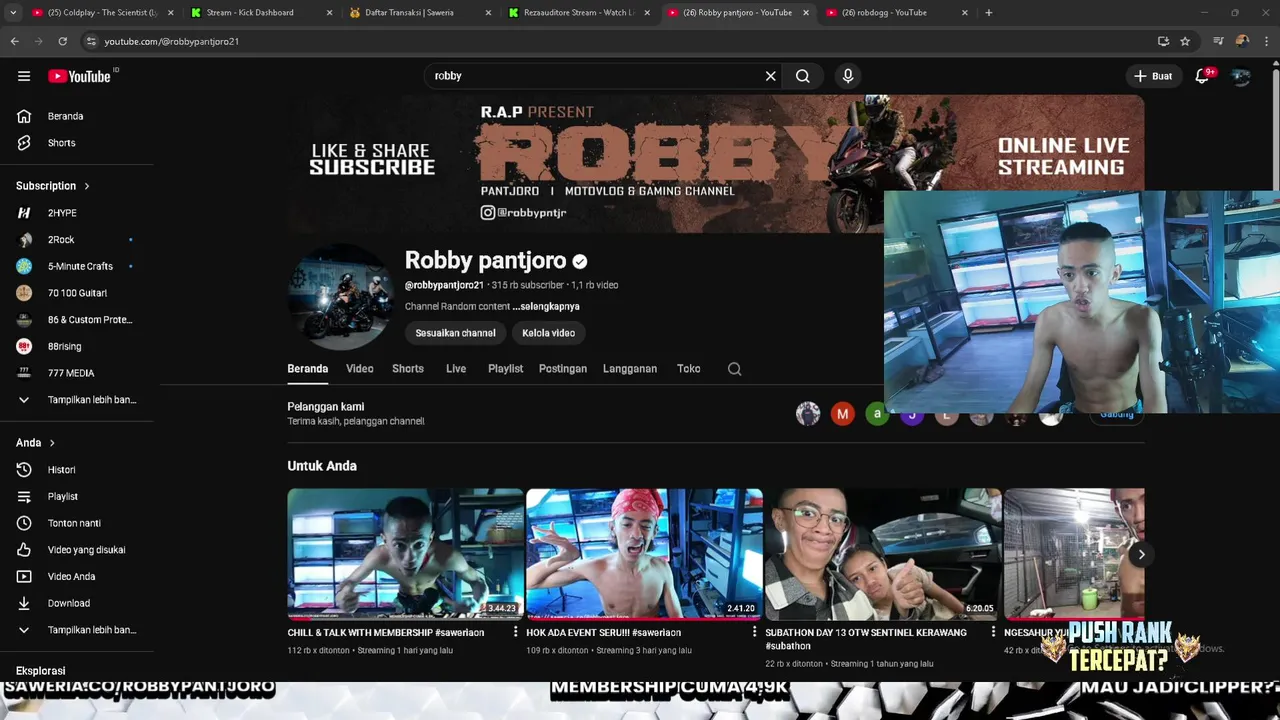Image resolution: width=1280 pixels, height=720 pixels.
Task: Switch to the Live channel tab
Action: pyautogui.click(x=456, y=369)
